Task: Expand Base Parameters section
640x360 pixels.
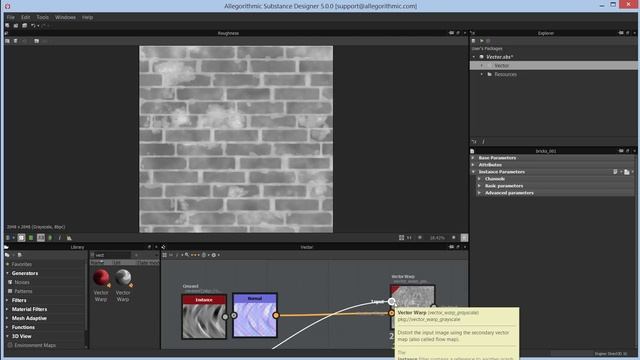Action: click(473, 158)
